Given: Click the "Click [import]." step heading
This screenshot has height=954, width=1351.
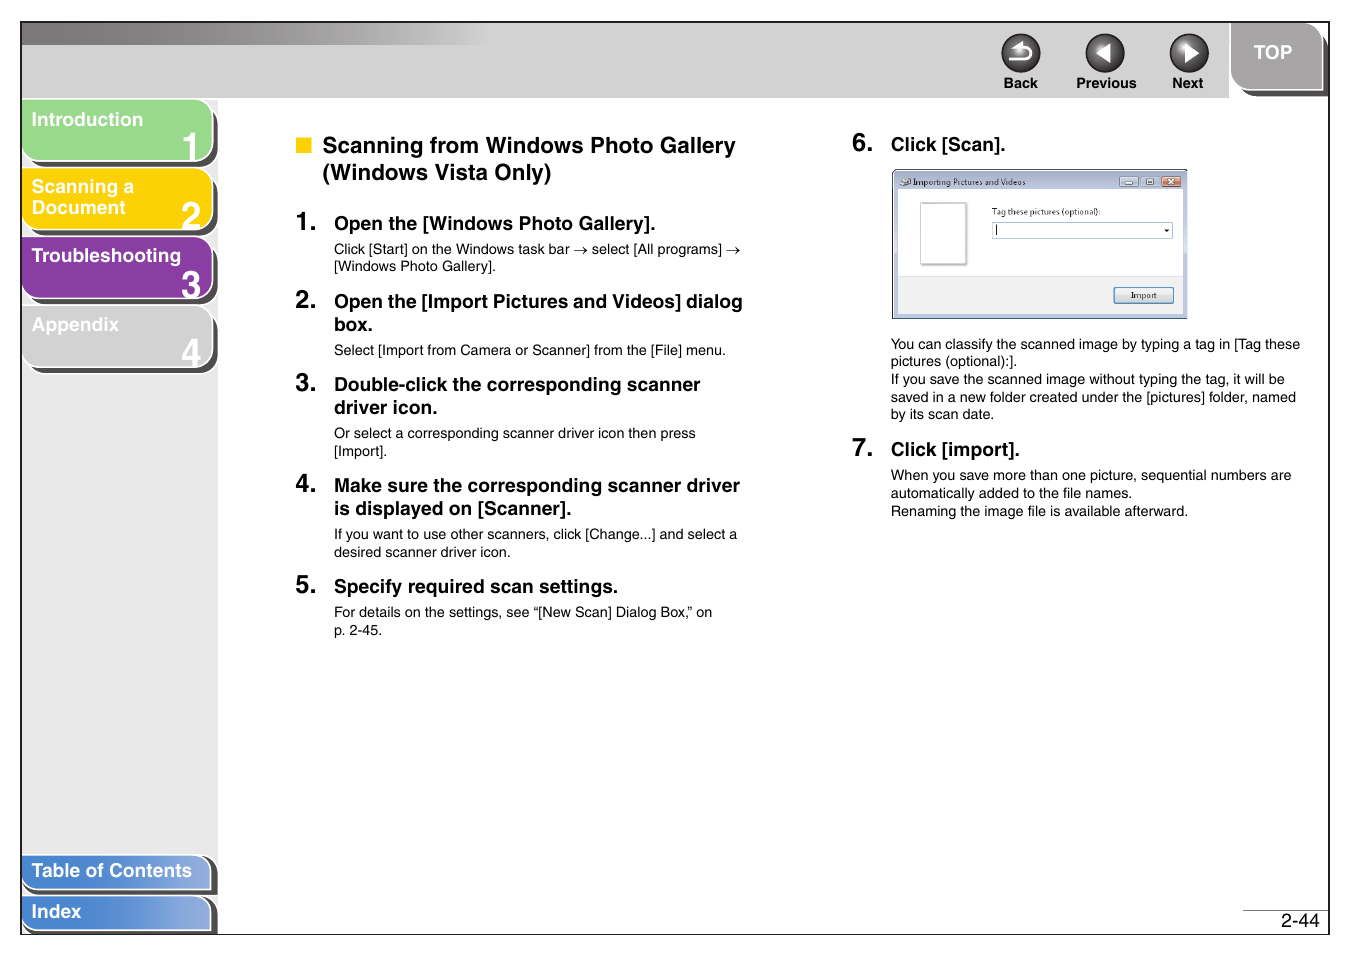Looking at the screenshot, I should point(955,450).
